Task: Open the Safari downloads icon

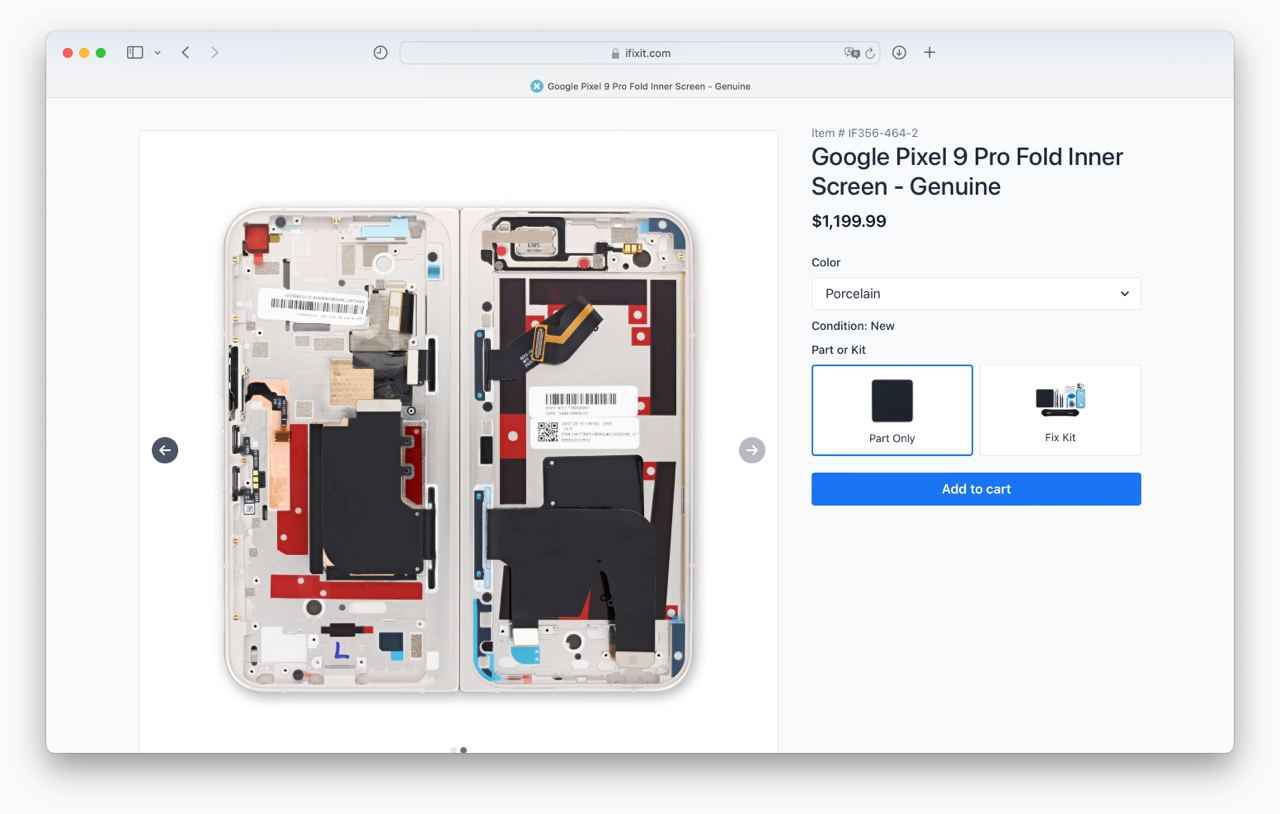Action: [899, 52]
